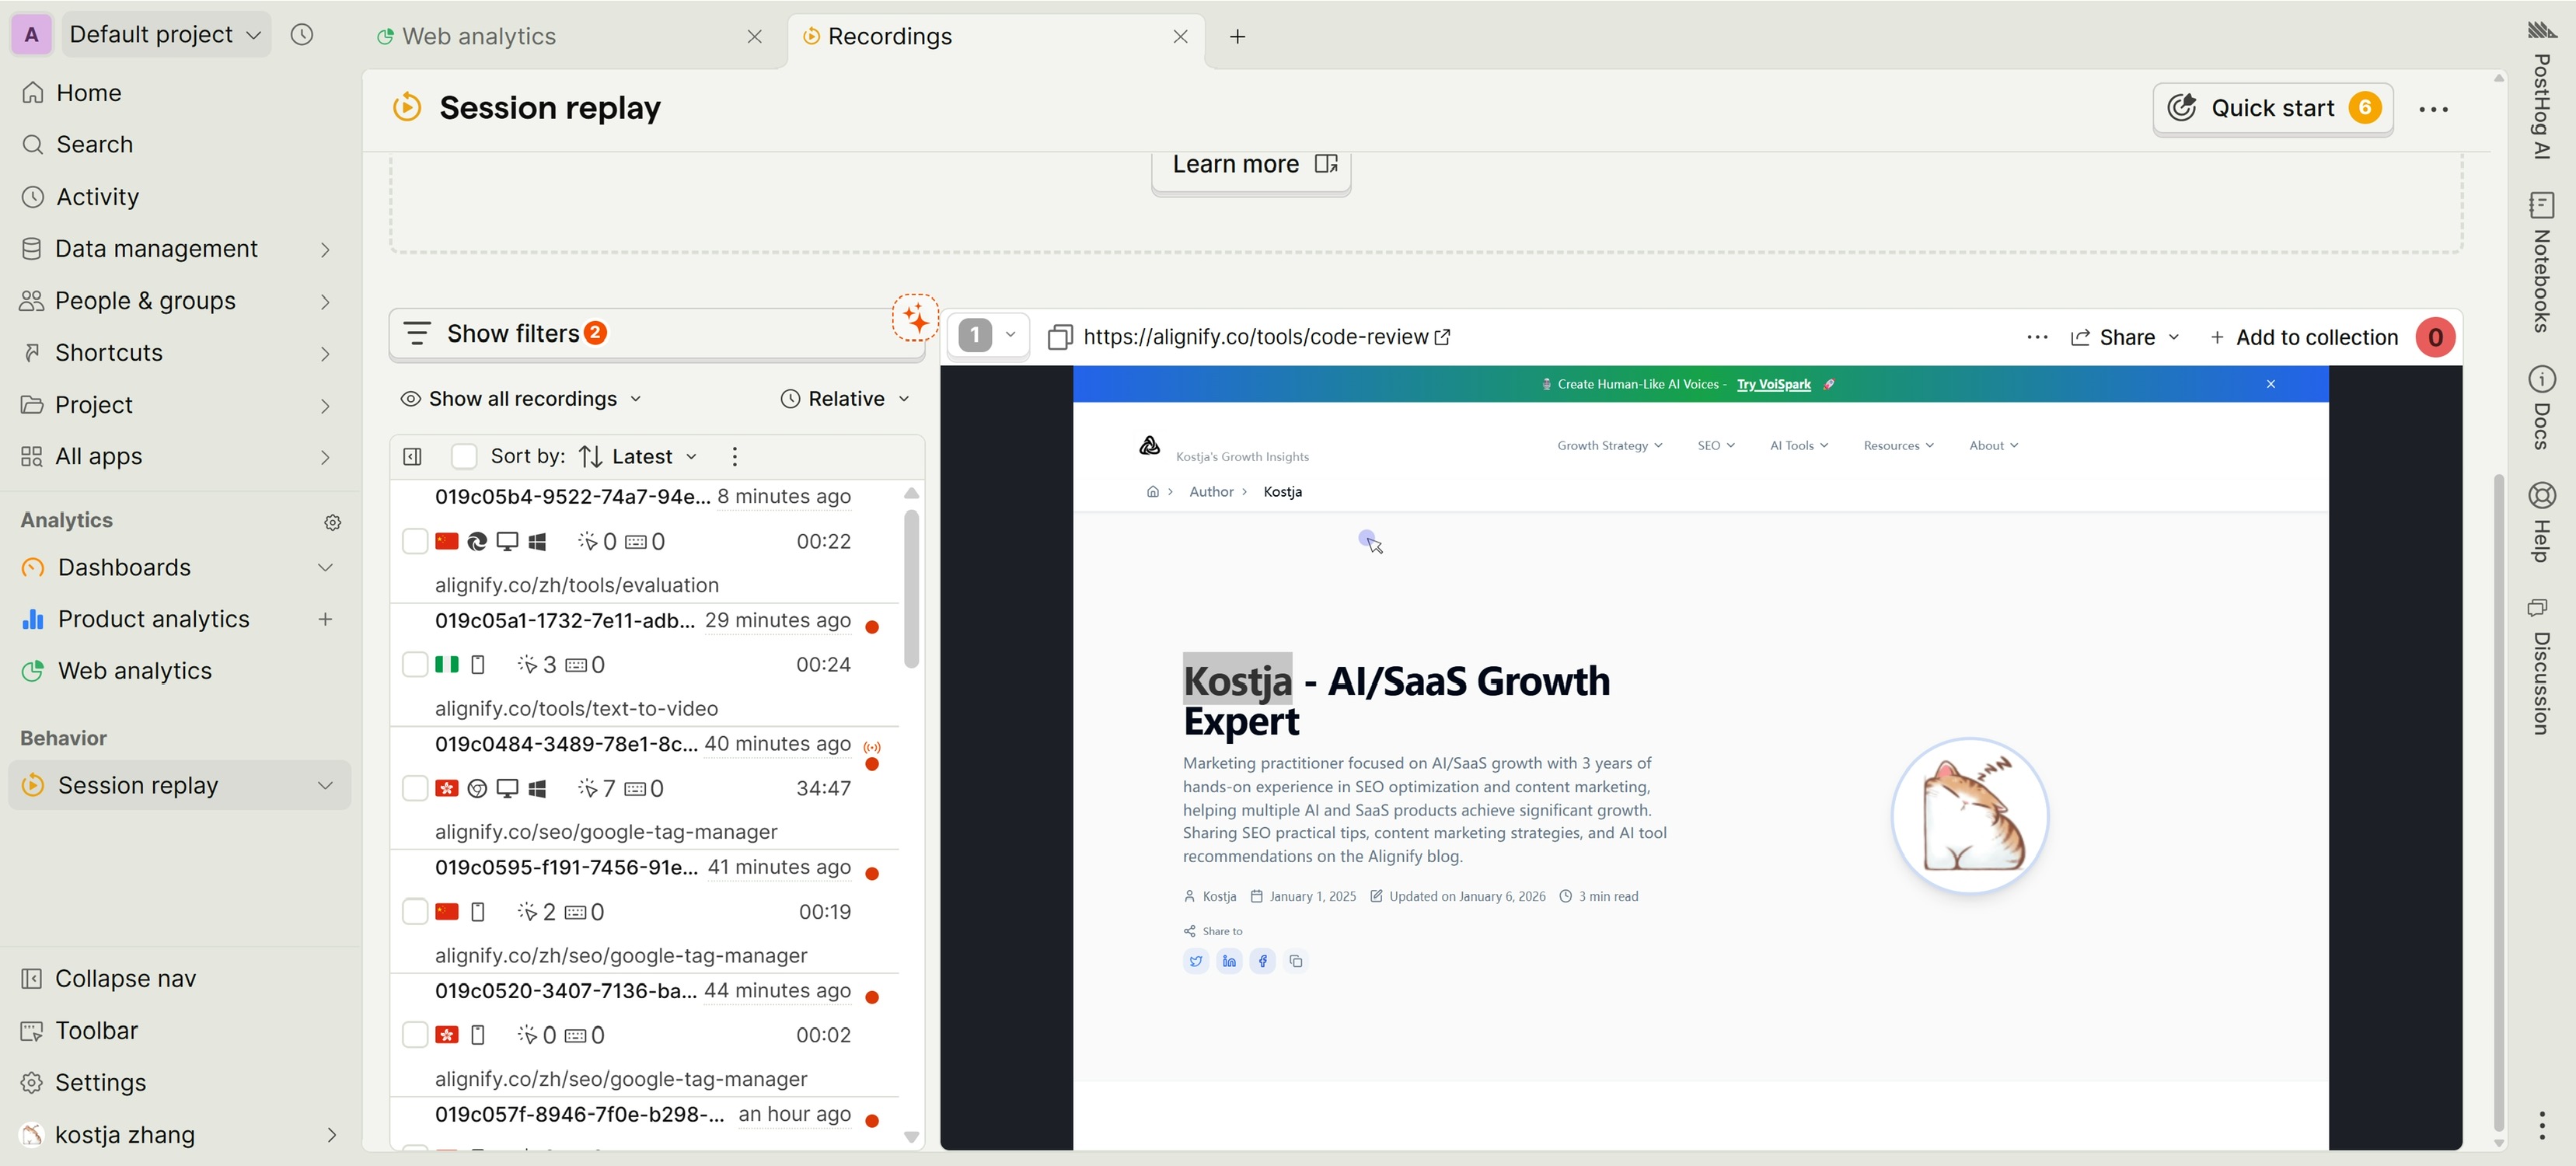The image size is (2576, 1166).
Task: Collapse the recordings list sidebar panel icon
Action: point(412,457)
